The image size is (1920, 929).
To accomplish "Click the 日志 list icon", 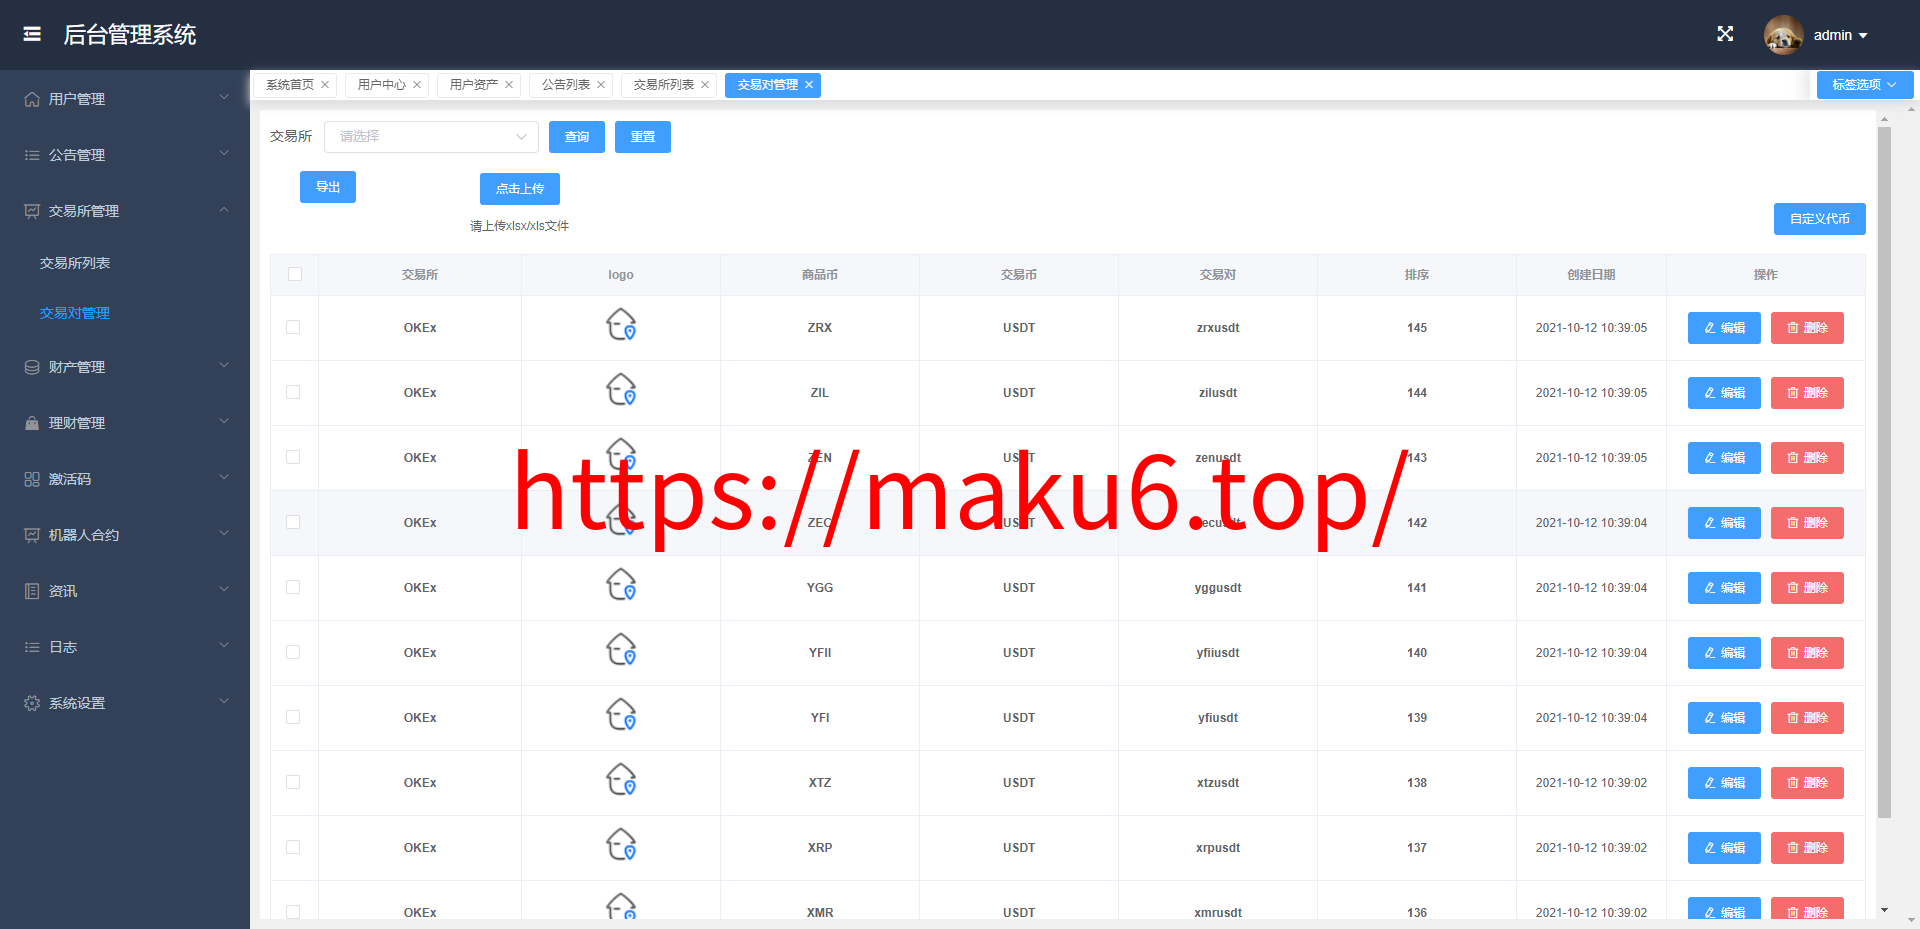I will pyautogui.click(x=32, y=647).
